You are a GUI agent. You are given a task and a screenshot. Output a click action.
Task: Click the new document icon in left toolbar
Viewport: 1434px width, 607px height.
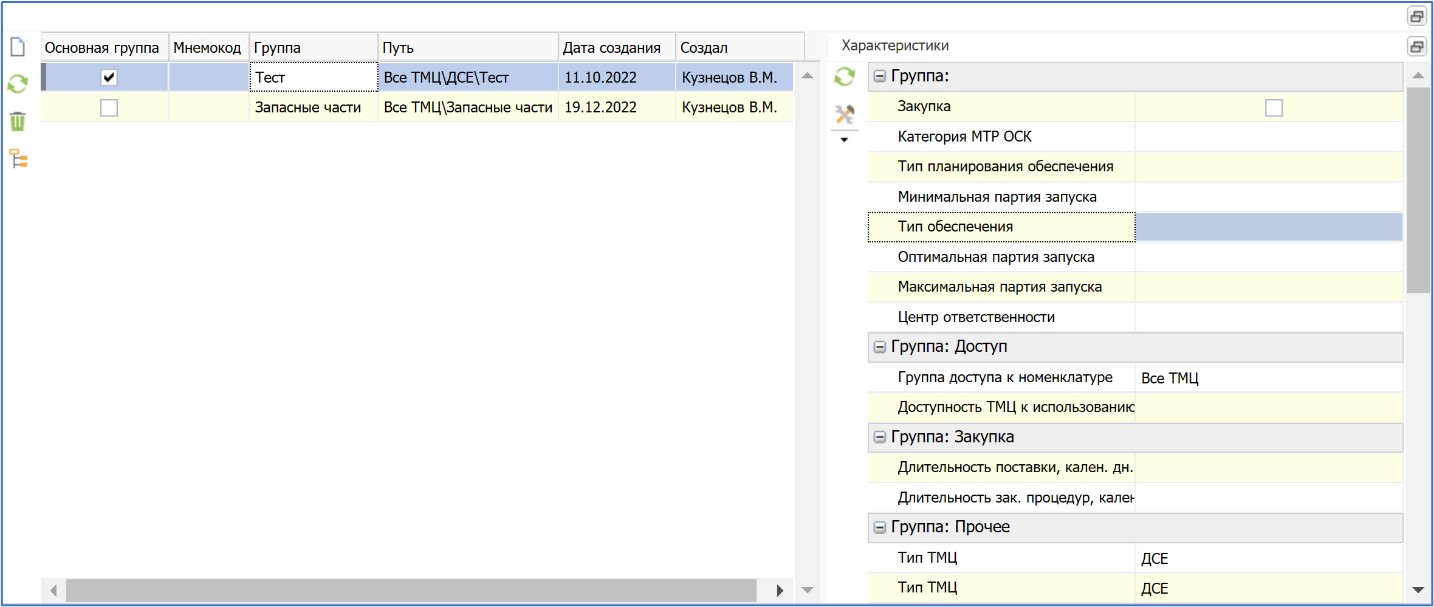coord(17,47)
